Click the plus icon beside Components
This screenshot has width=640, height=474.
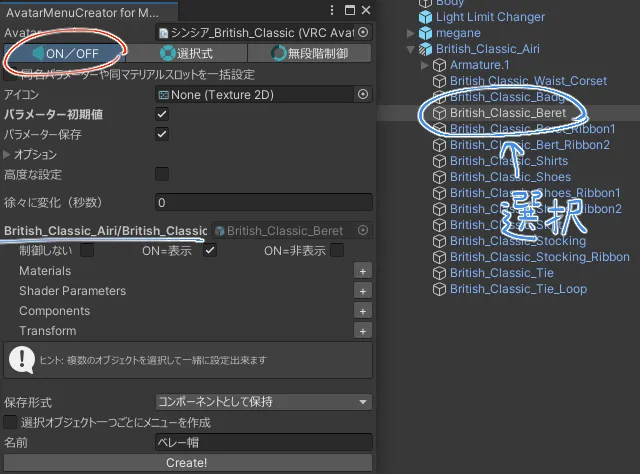[x=363, y=311]
